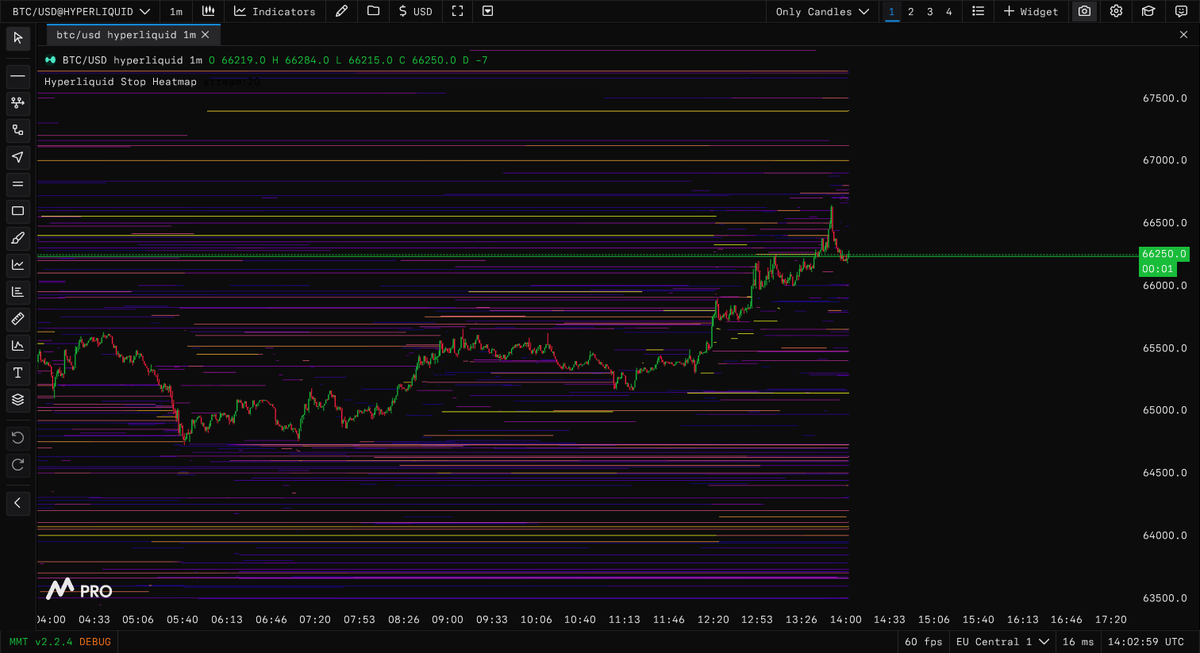Select the Text annotation tool

point(17,373)
